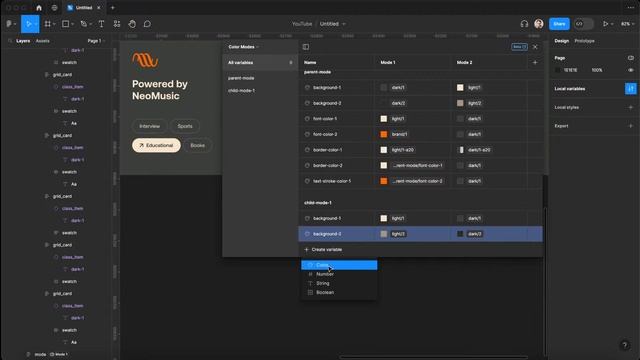Choose String variable type
Screen dimensions: 640x360
click(x=339, y=283)
